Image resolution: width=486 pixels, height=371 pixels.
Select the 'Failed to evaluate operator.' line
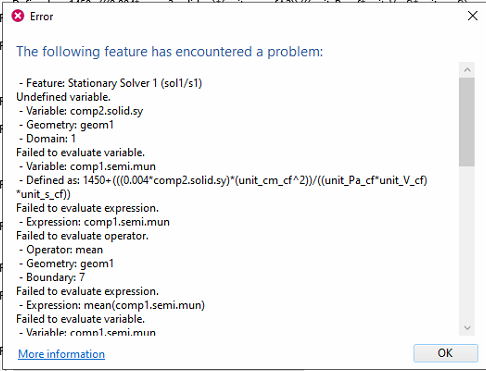(x=82, y=236)
